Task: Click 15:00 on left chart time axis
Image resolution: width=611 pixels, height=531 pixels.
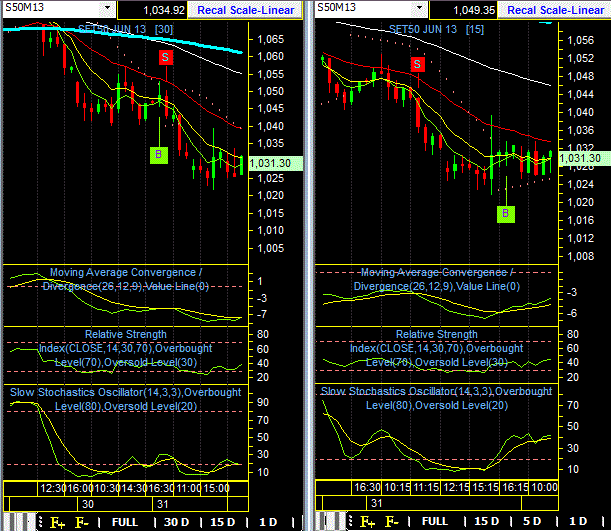Action: 217,488
